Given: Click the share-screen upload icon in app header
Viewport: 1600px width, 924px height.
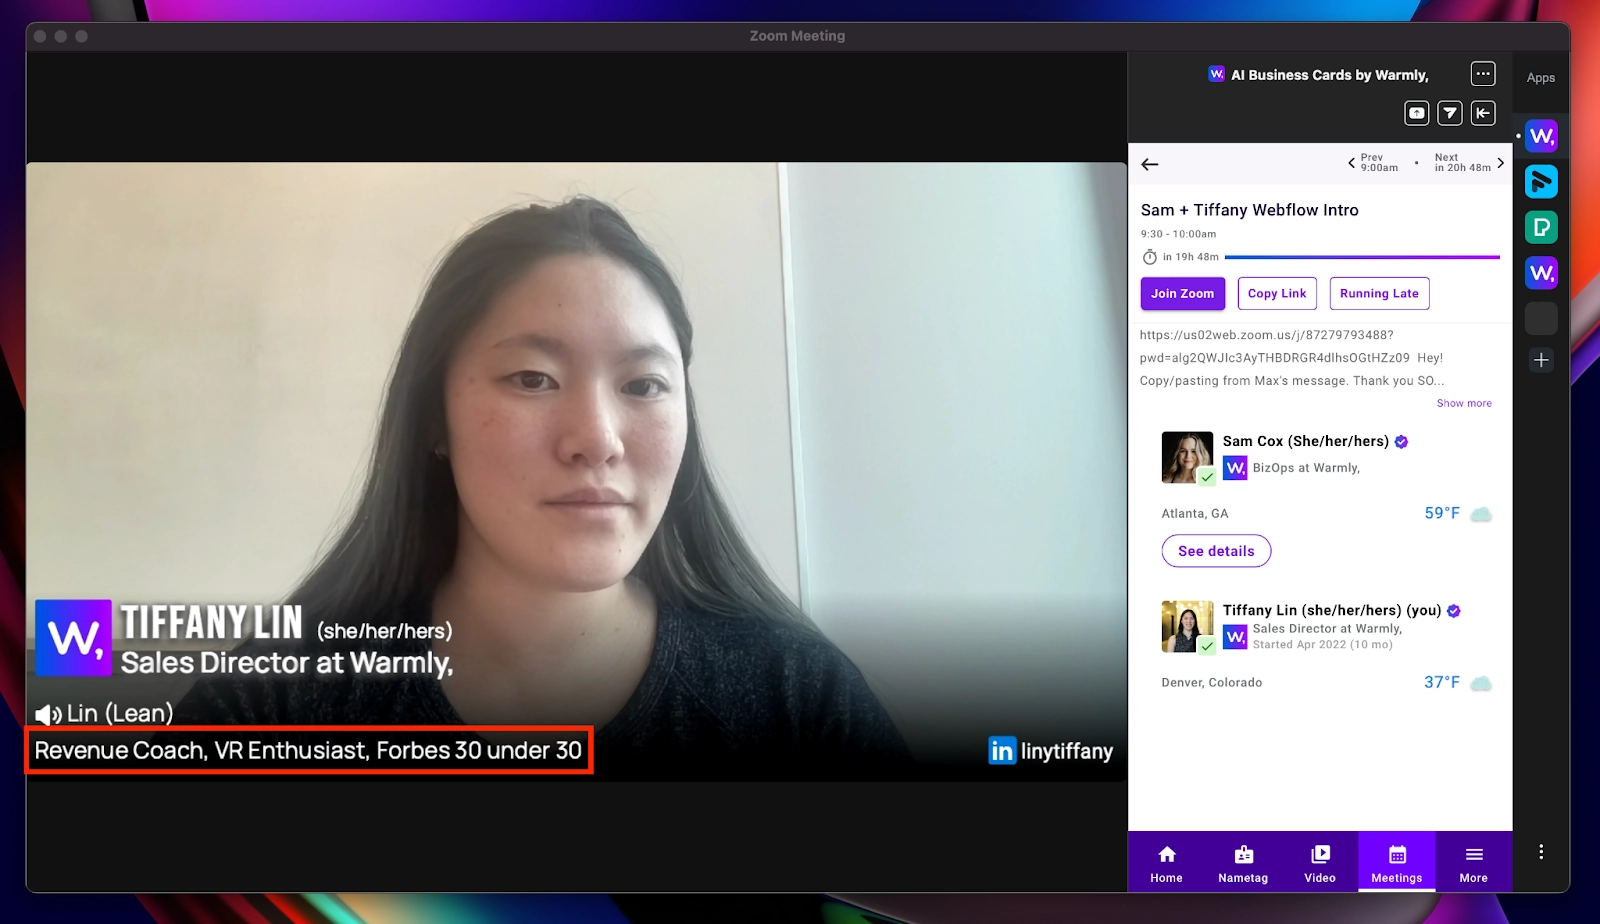Looking at the screenshot, I should point(1417,113).
